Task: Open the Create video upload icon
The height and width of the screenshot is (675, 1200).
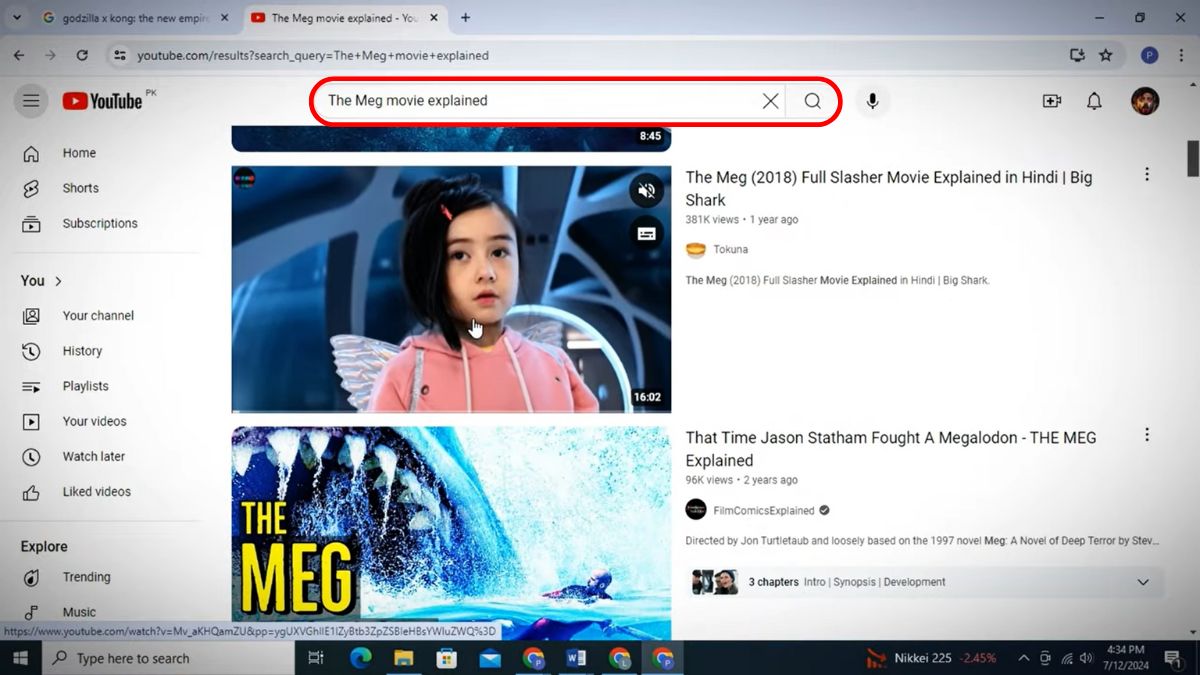Action: click(x=1051, y=100)
